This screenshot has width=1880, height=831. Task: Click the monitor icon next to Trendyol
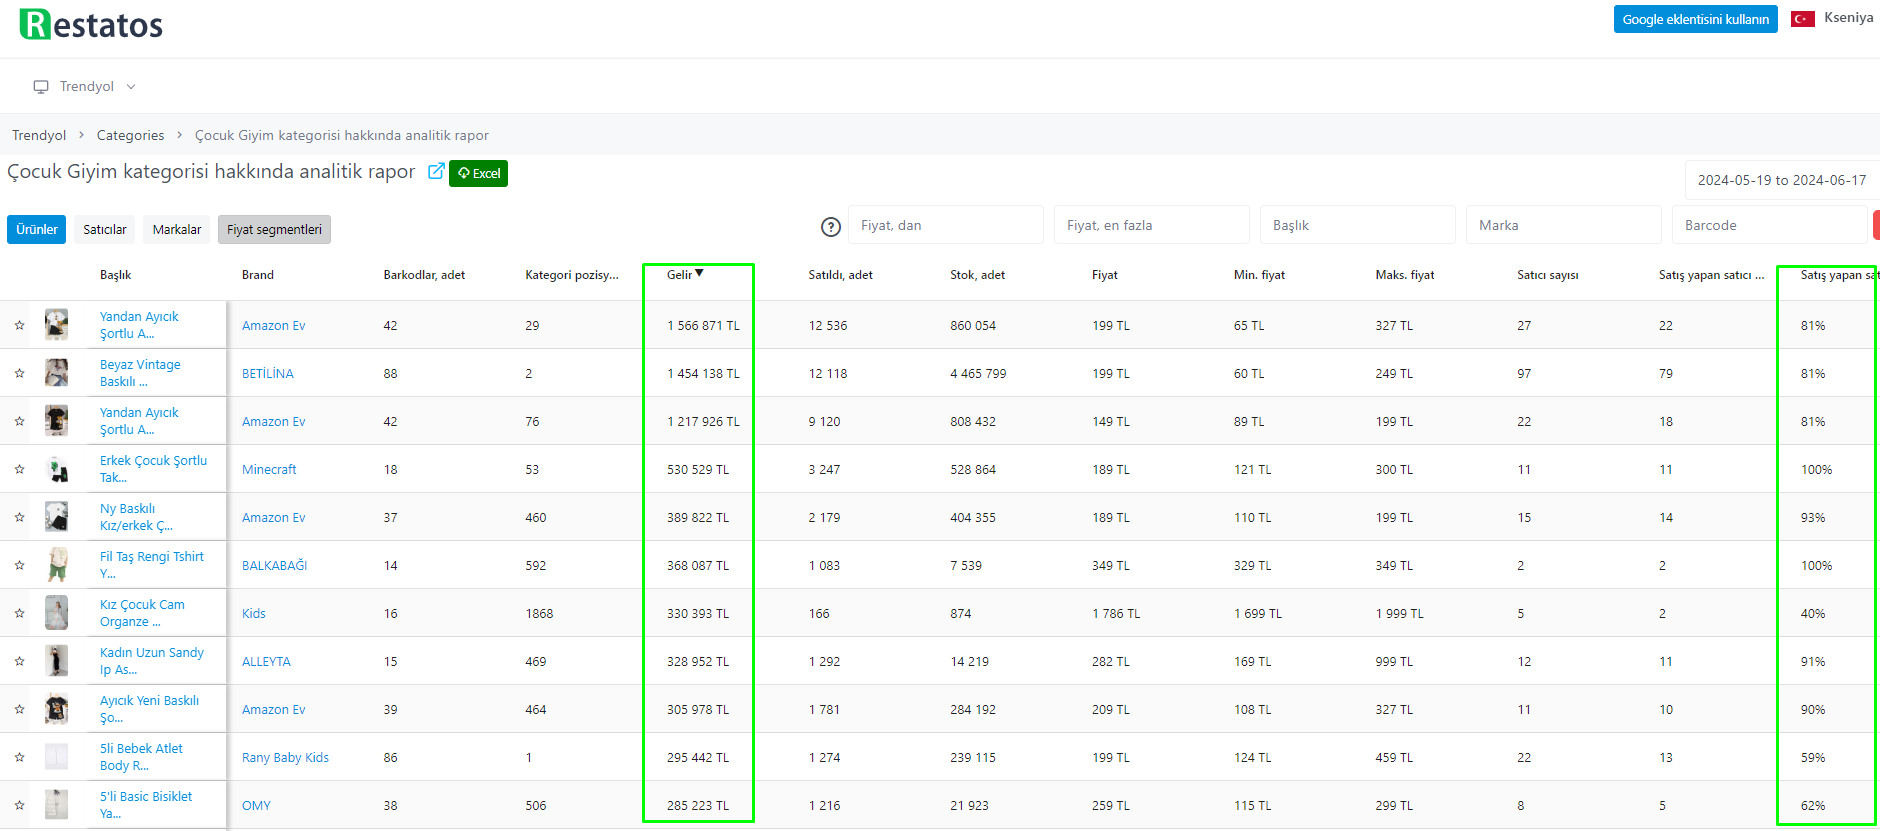41,87
